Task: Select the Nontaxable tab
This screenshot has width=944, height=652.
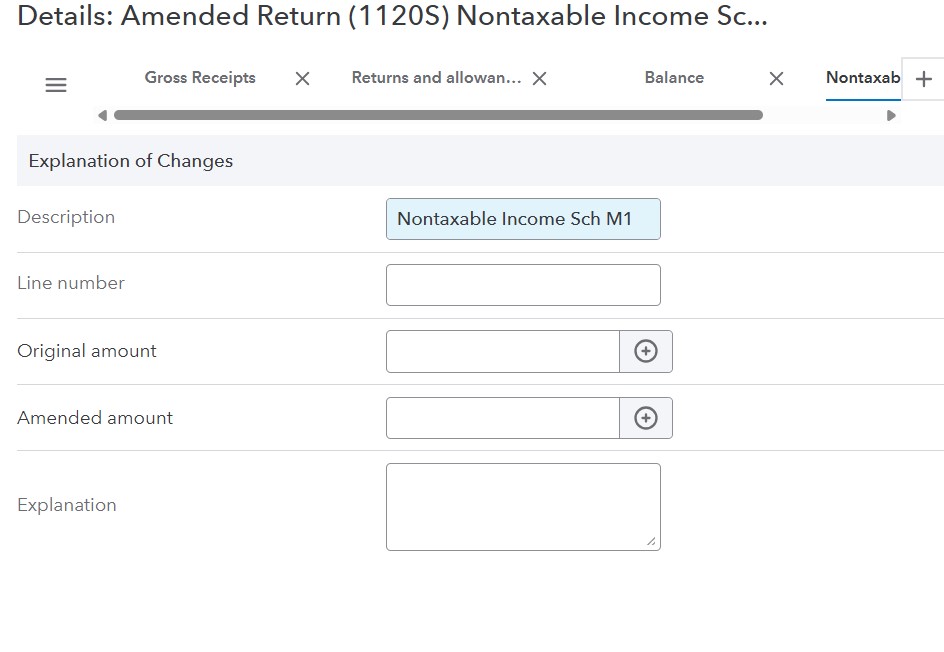Action: click(x=861, y=78)
